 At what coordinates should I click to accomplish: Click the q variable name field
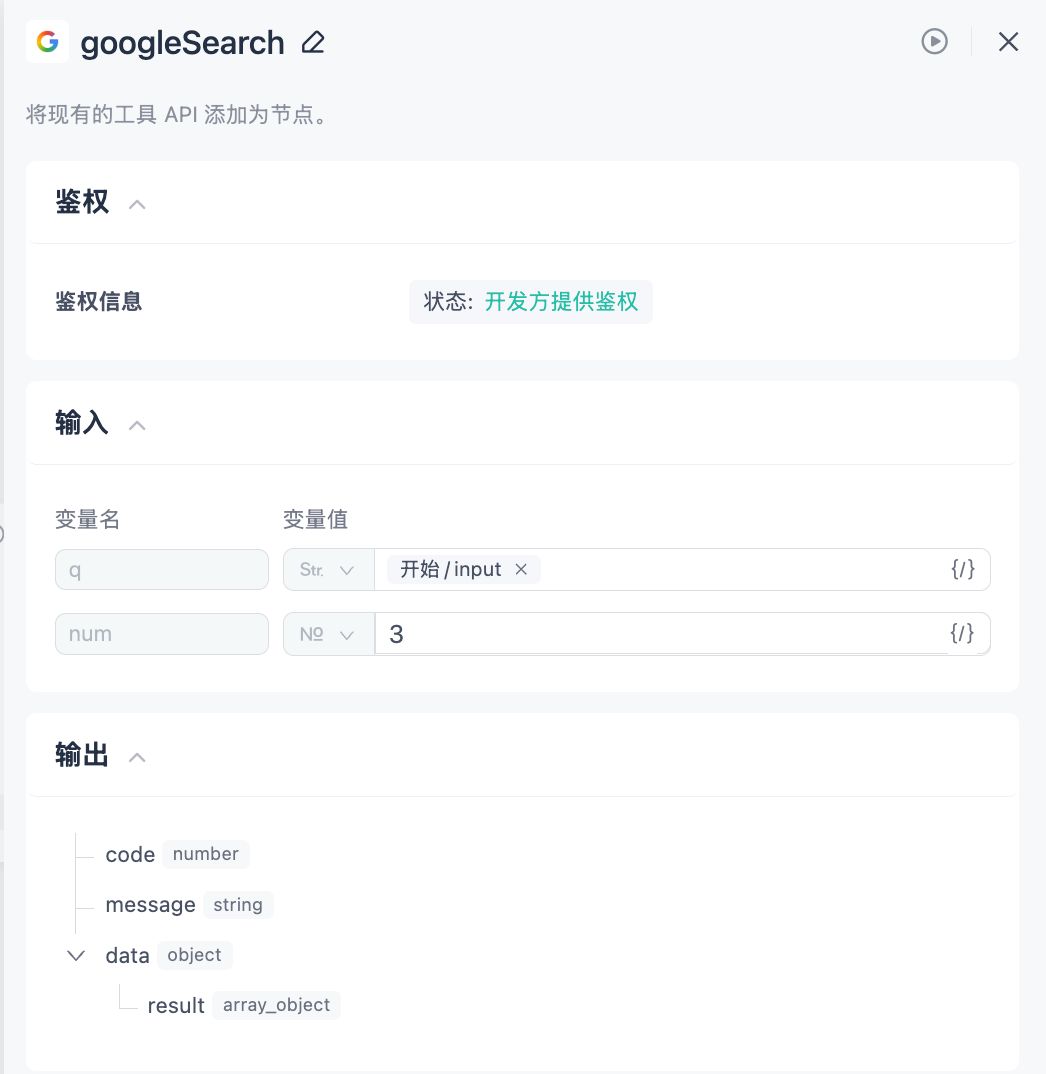(162, 569)
